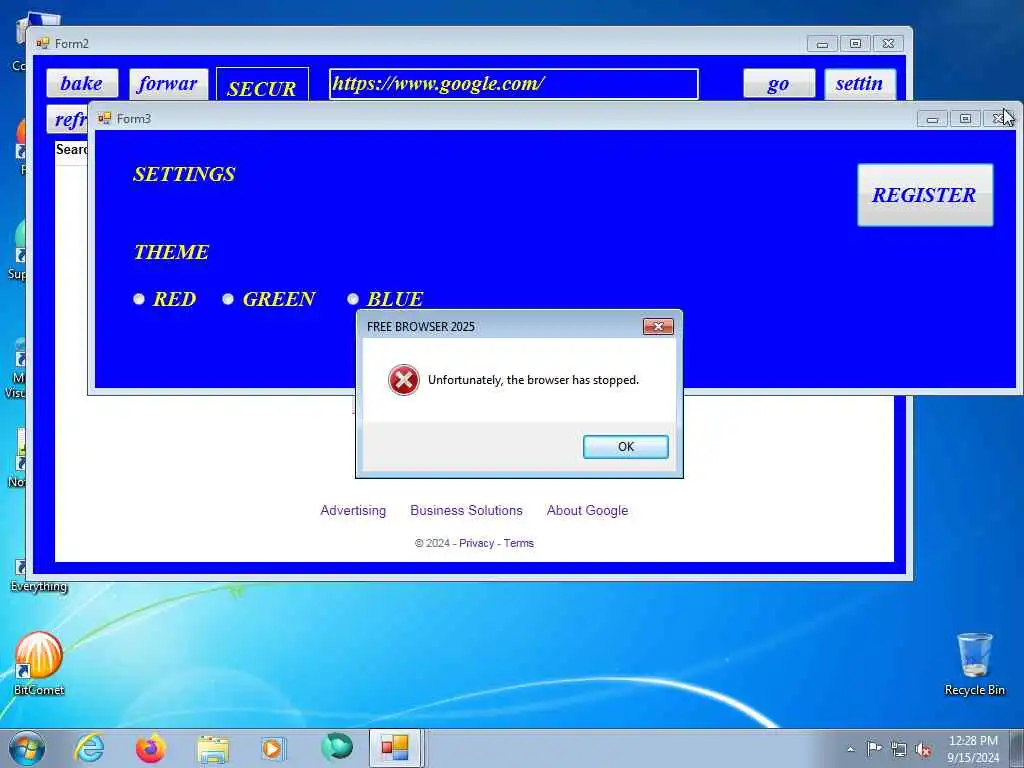1024x768 pixels.
Task: Click the green round taskbar app icon
Action: [337, 748]
